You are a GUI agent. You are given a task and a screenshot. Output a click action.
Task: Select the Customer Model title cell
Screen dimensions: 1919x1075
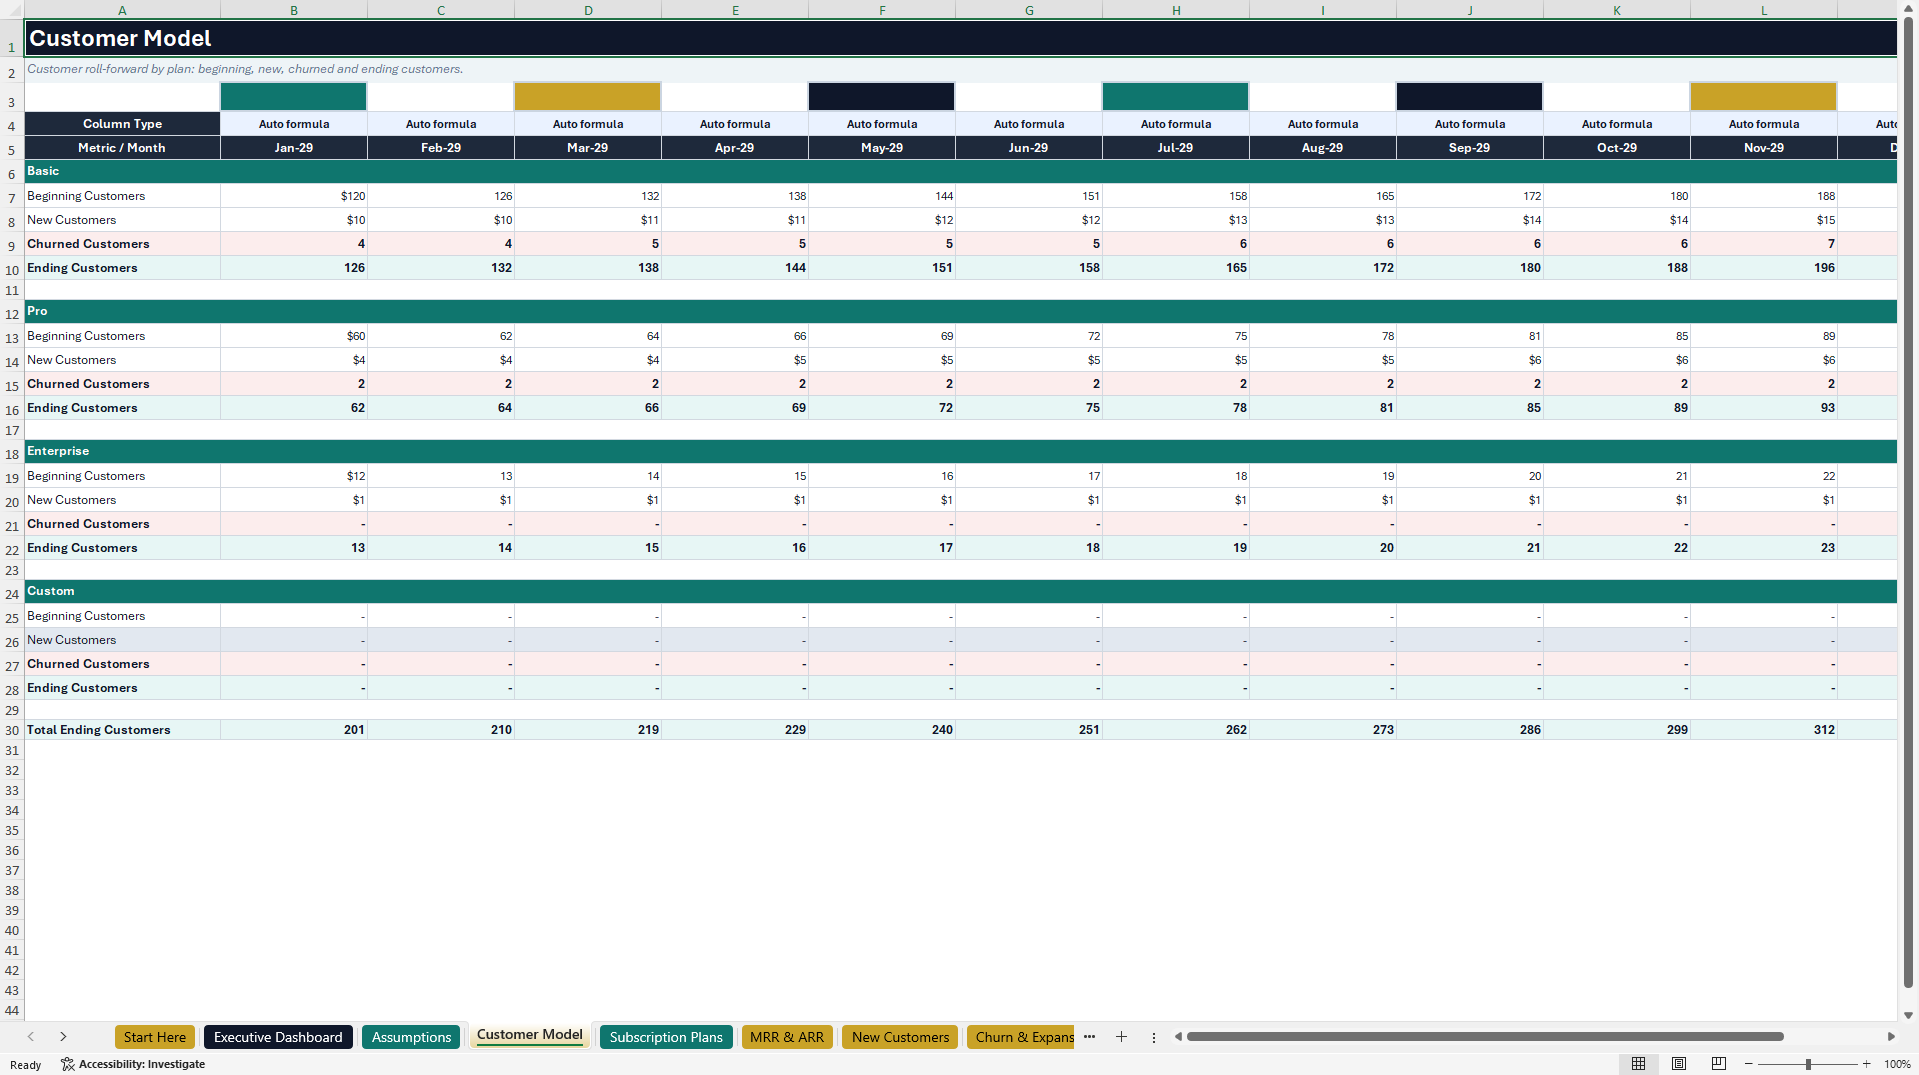coord(960,38)
